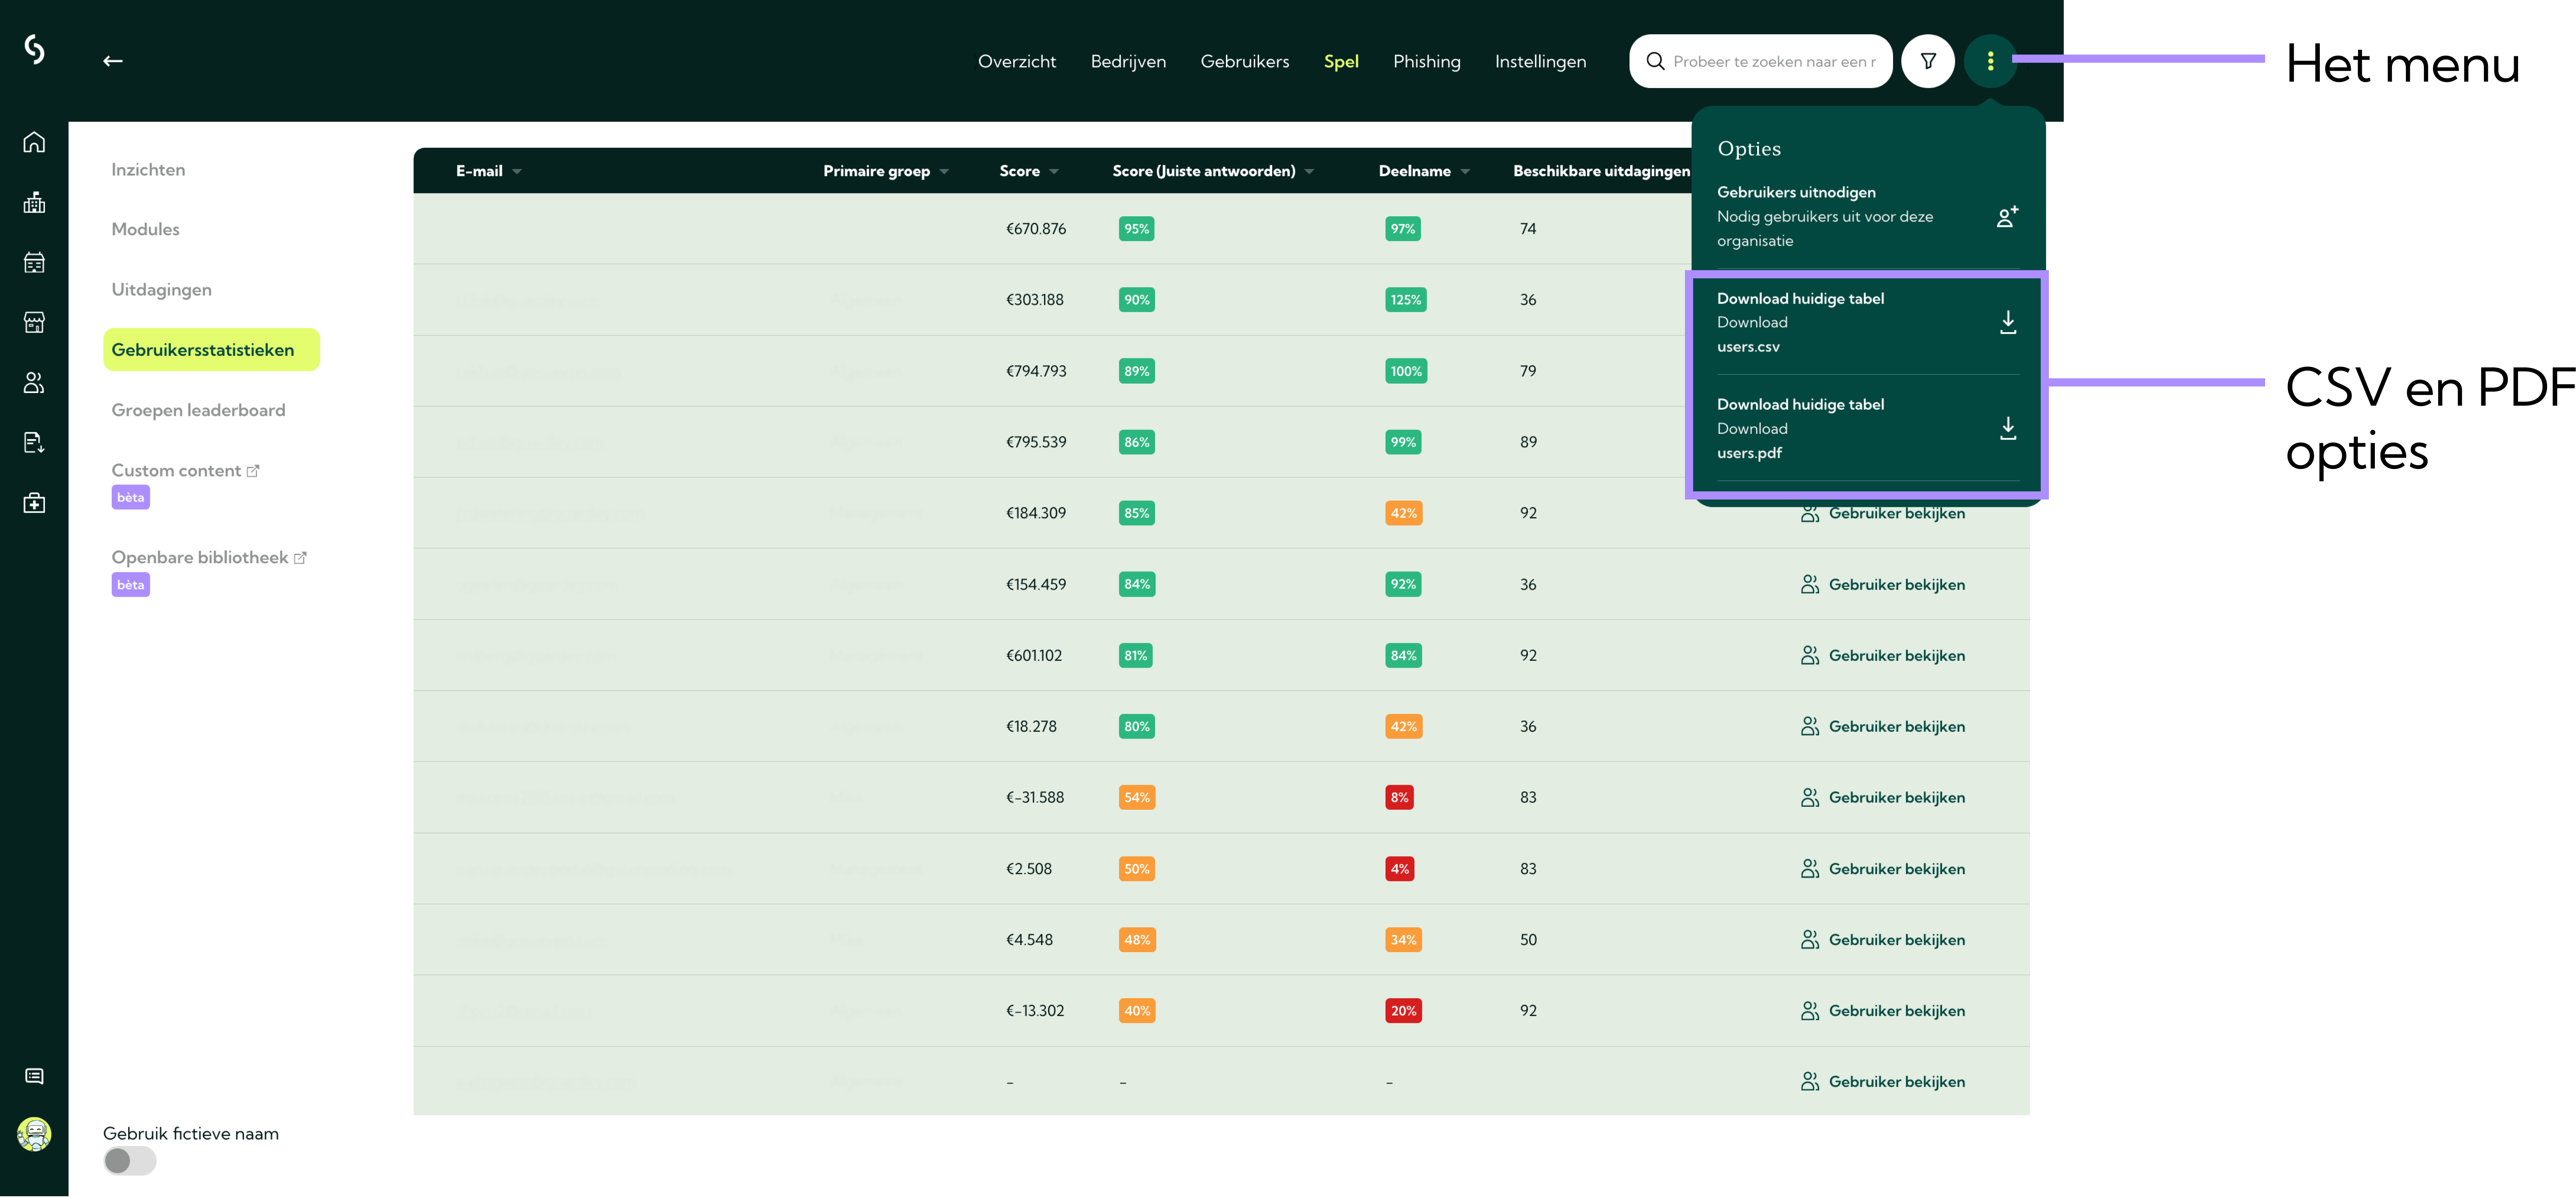Click the bèta badge under Custom content

[x=130, y=497]
